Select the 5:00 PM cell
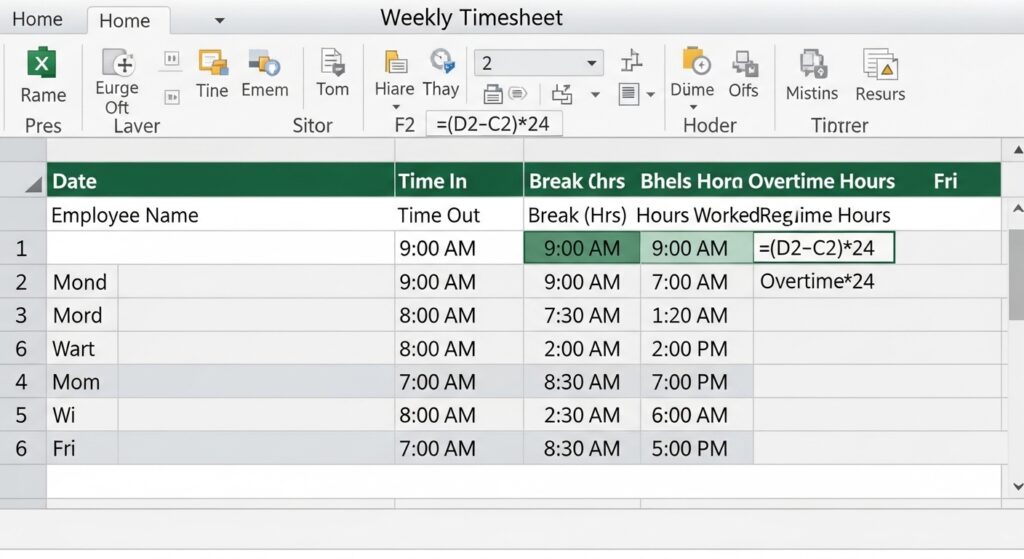Screen dimensions: 1024x559 (x=697, y=449)
